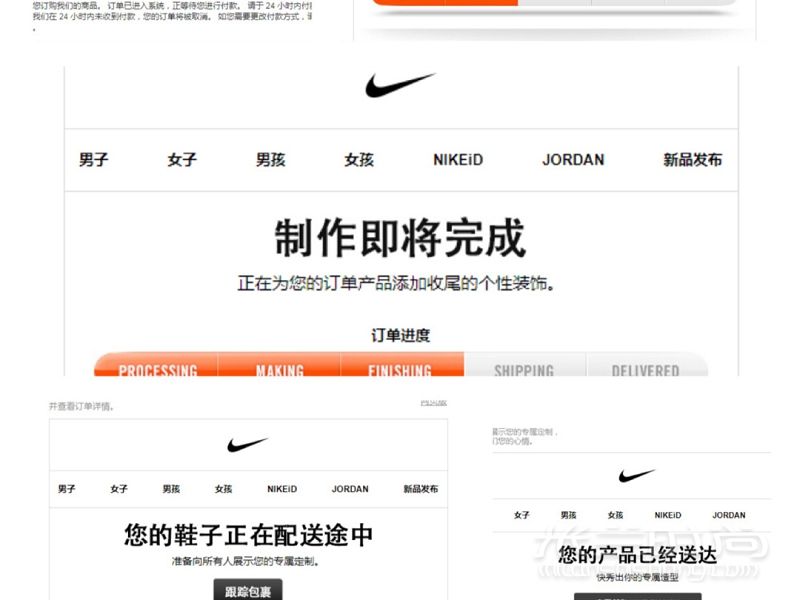The height and width of the screenshot is (600, 800).
Task: Click the 订单进度 label
Action: tap(401, 335)
